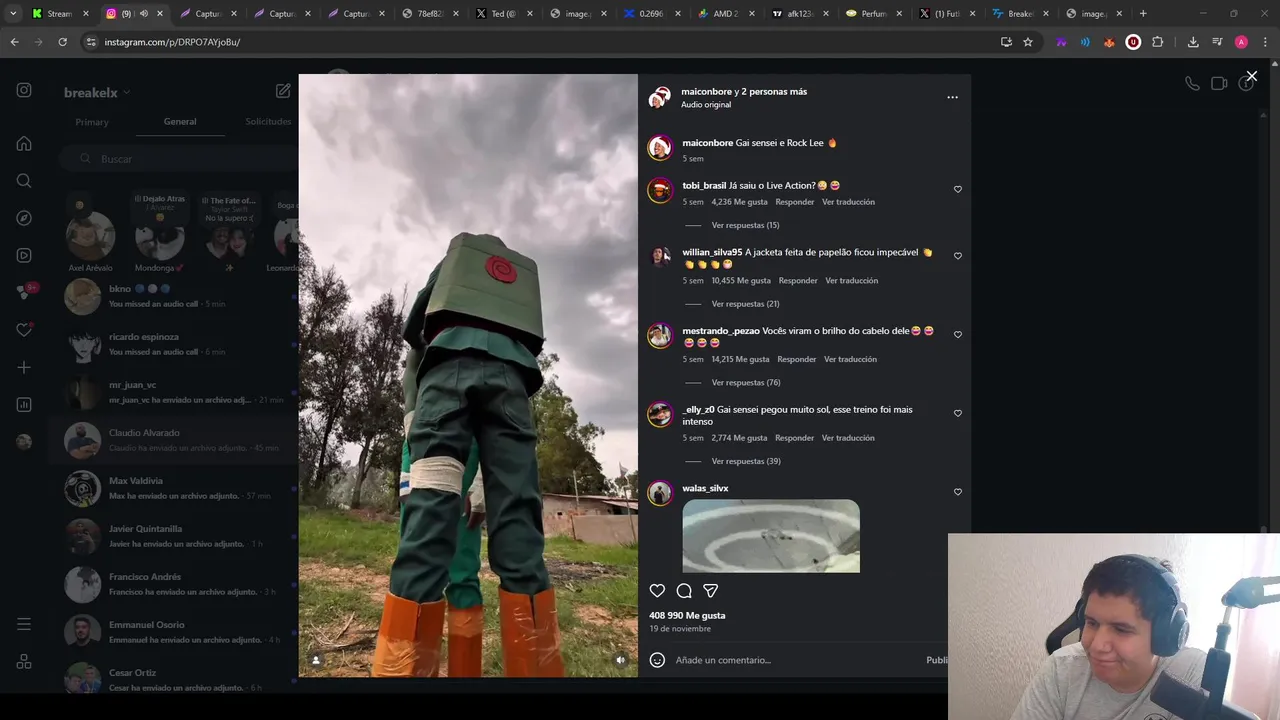Reload the page with browser refresh
The width and height of the screenshot is (1280, 720).
(x=62, y=42)
